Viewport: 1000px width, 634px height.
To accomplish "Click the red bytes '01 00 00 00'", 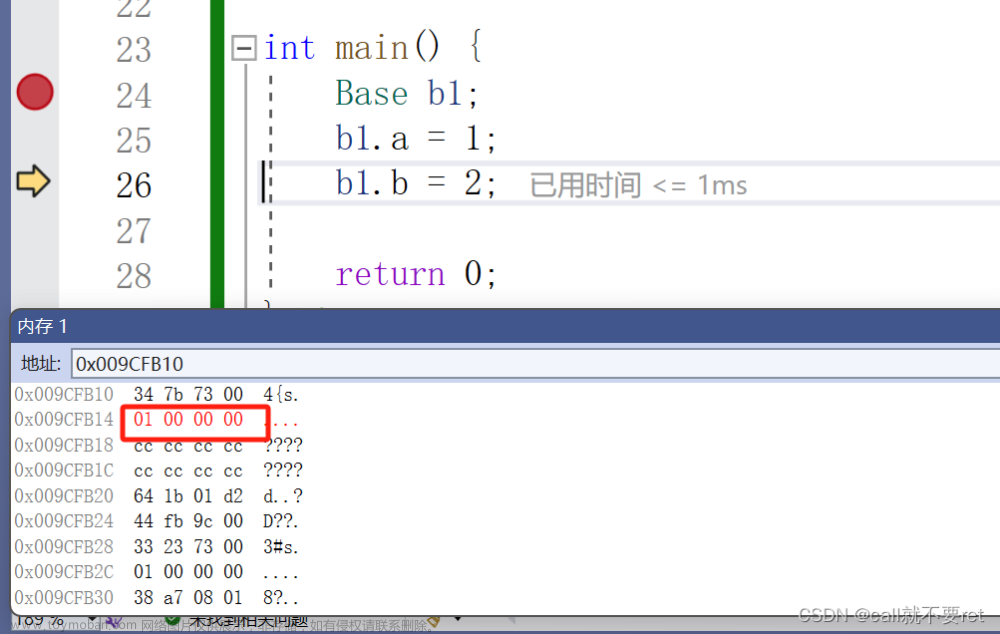I will click(x=188, y=420).
